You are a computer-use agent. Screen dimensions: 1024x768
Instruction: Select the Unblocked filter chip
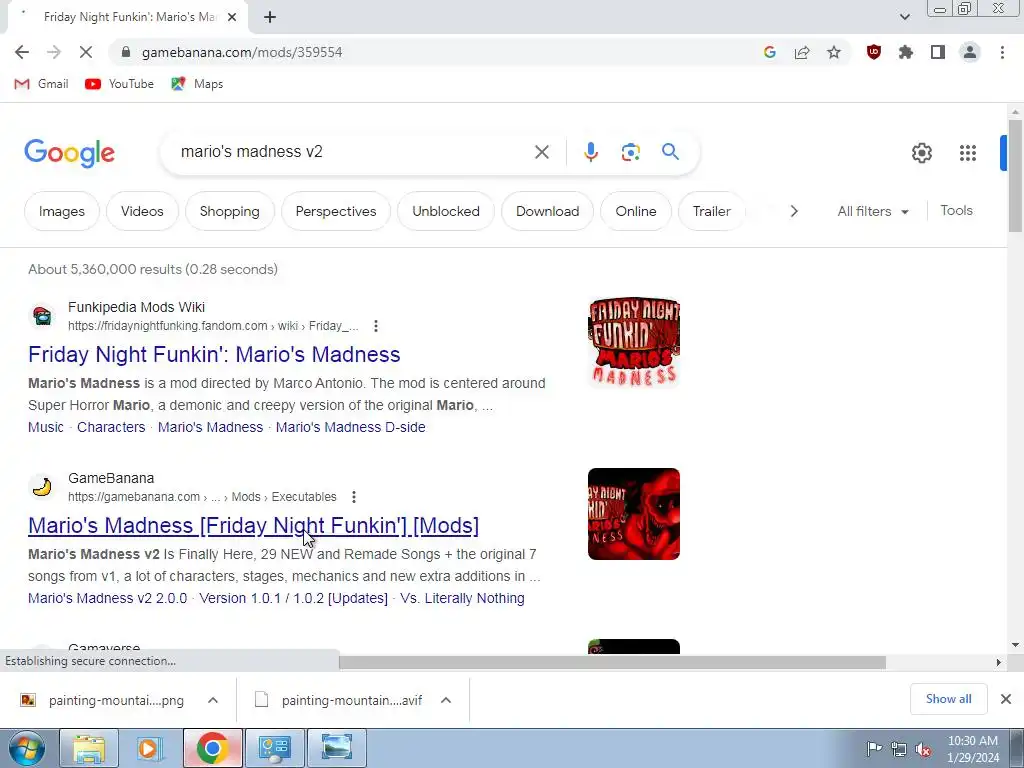pyautogui.click(x=446, y=211)
